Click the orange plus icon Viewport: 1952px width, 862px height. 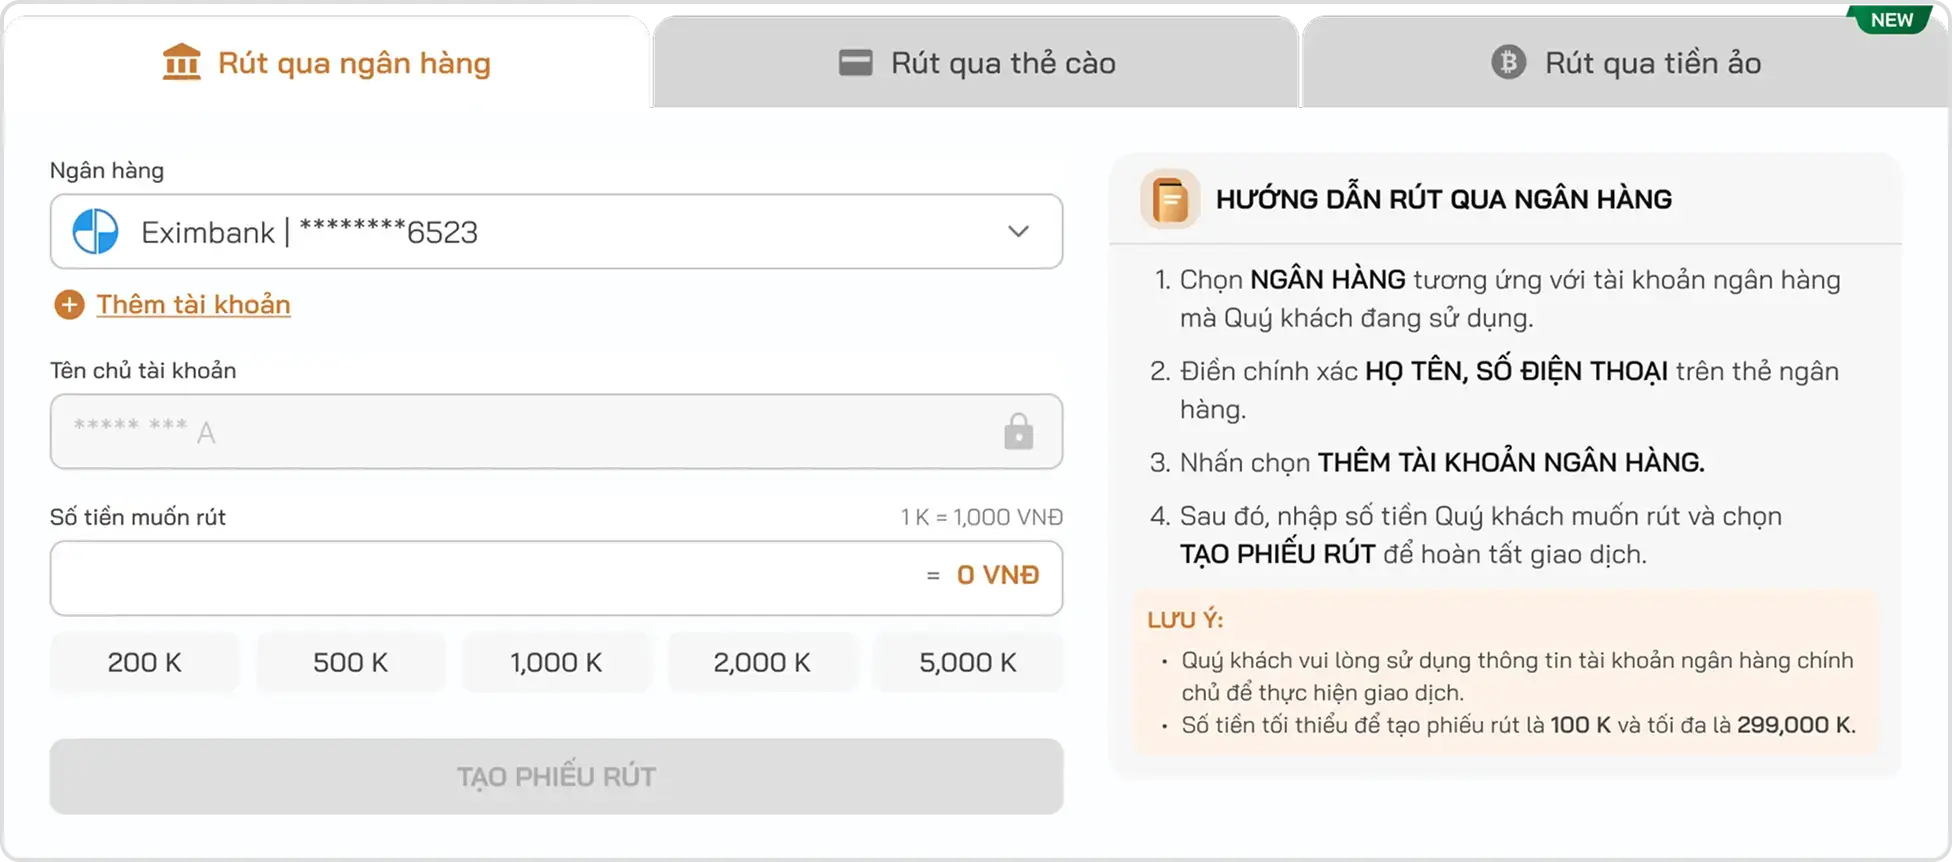(x=69, y=305)
